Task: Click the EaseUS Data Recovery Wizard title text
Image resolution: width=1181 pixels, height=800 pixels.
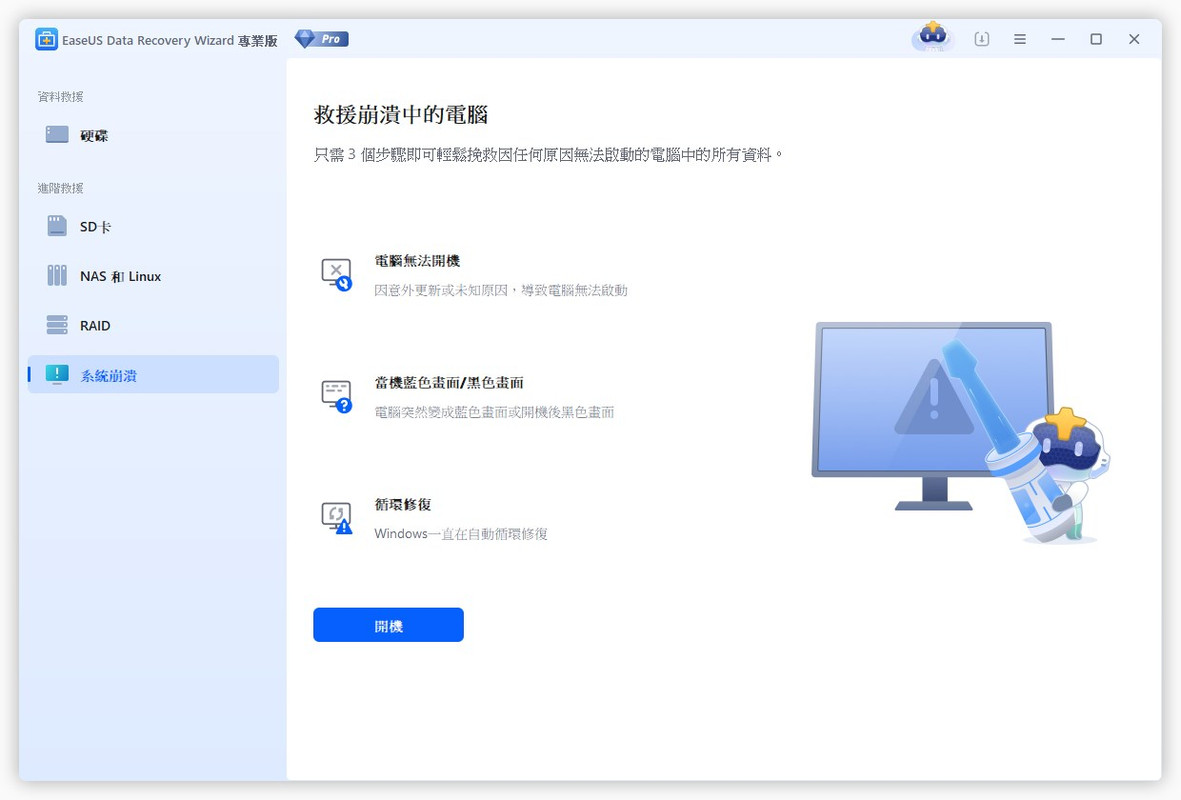Action: coord(169,40)
